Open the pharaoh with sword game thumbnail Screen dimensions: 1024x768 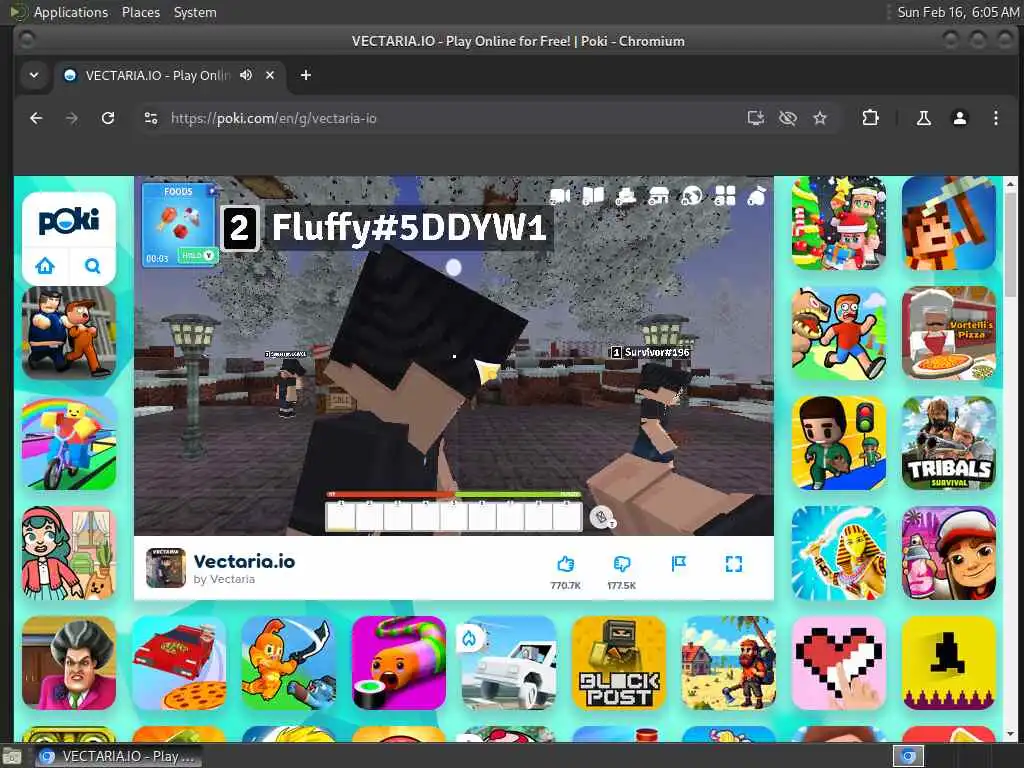pyautogui.click(x=839, y=553)
